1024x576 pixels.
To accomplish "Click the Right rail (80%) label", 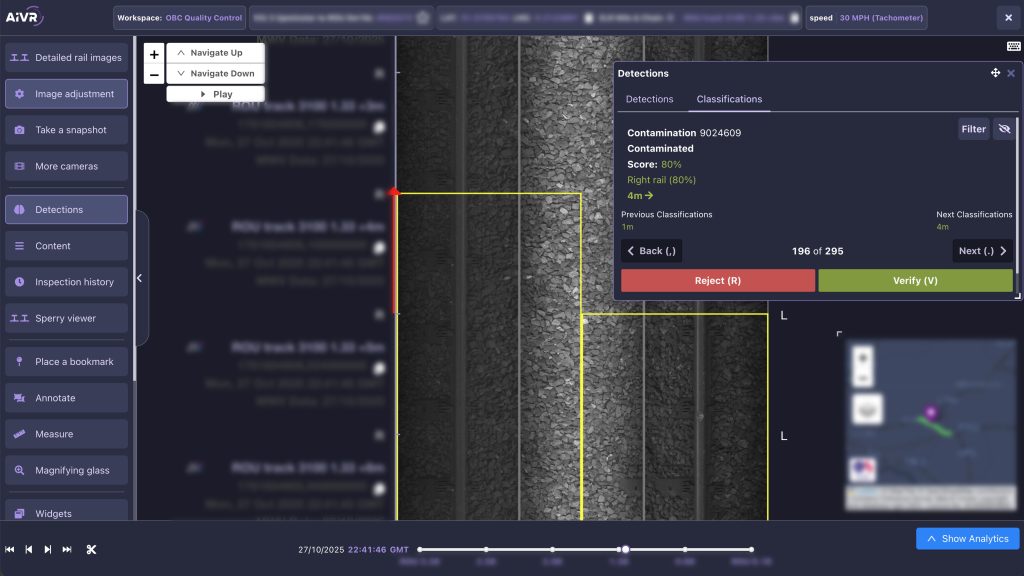I will pyautogui.click(x=661, y=180).
